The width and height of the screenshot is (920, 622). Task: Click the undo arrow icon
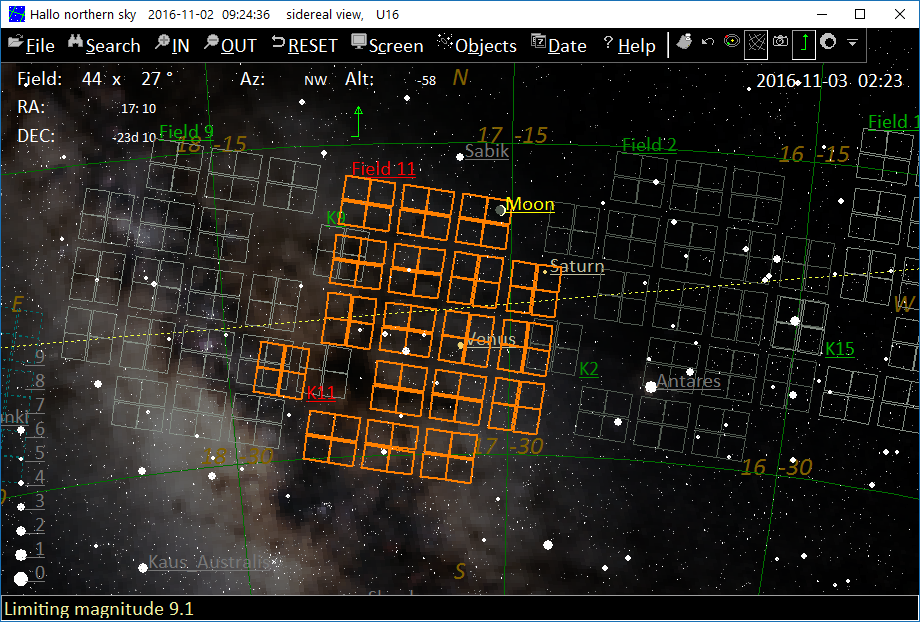coord(708,43)
